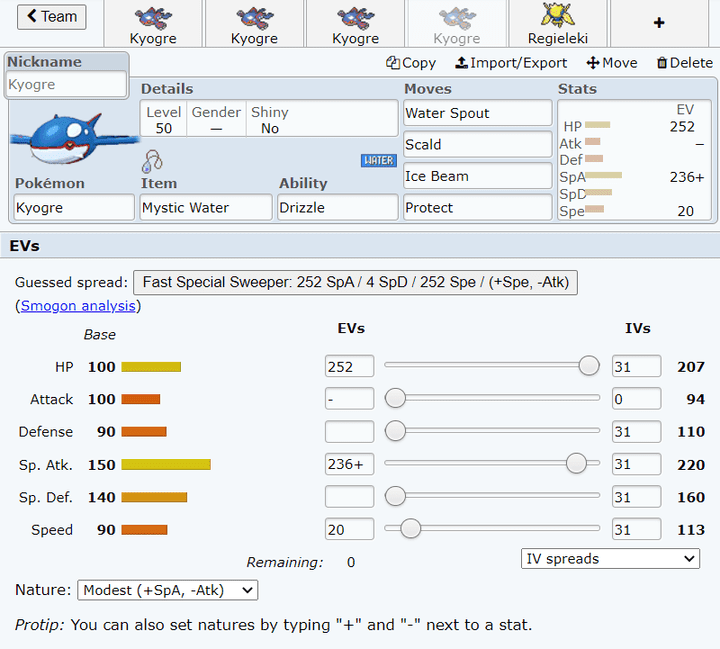Click the Speed EV slider handle
The width and height of the screenshot is (720, 649).
[411, 529]
